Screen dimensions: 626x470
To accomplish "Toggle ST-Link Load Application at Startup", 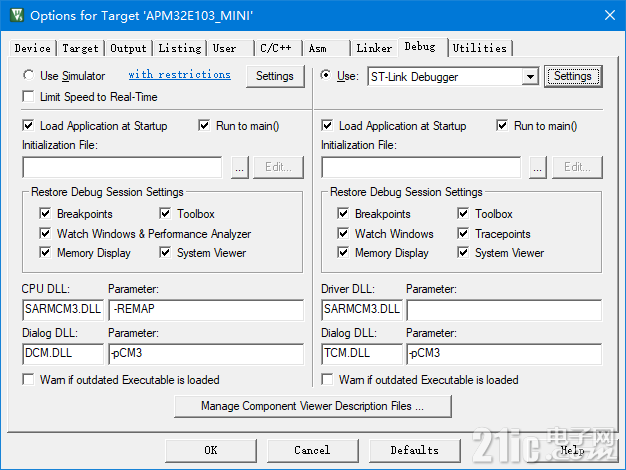I will (x=327, y=125).
